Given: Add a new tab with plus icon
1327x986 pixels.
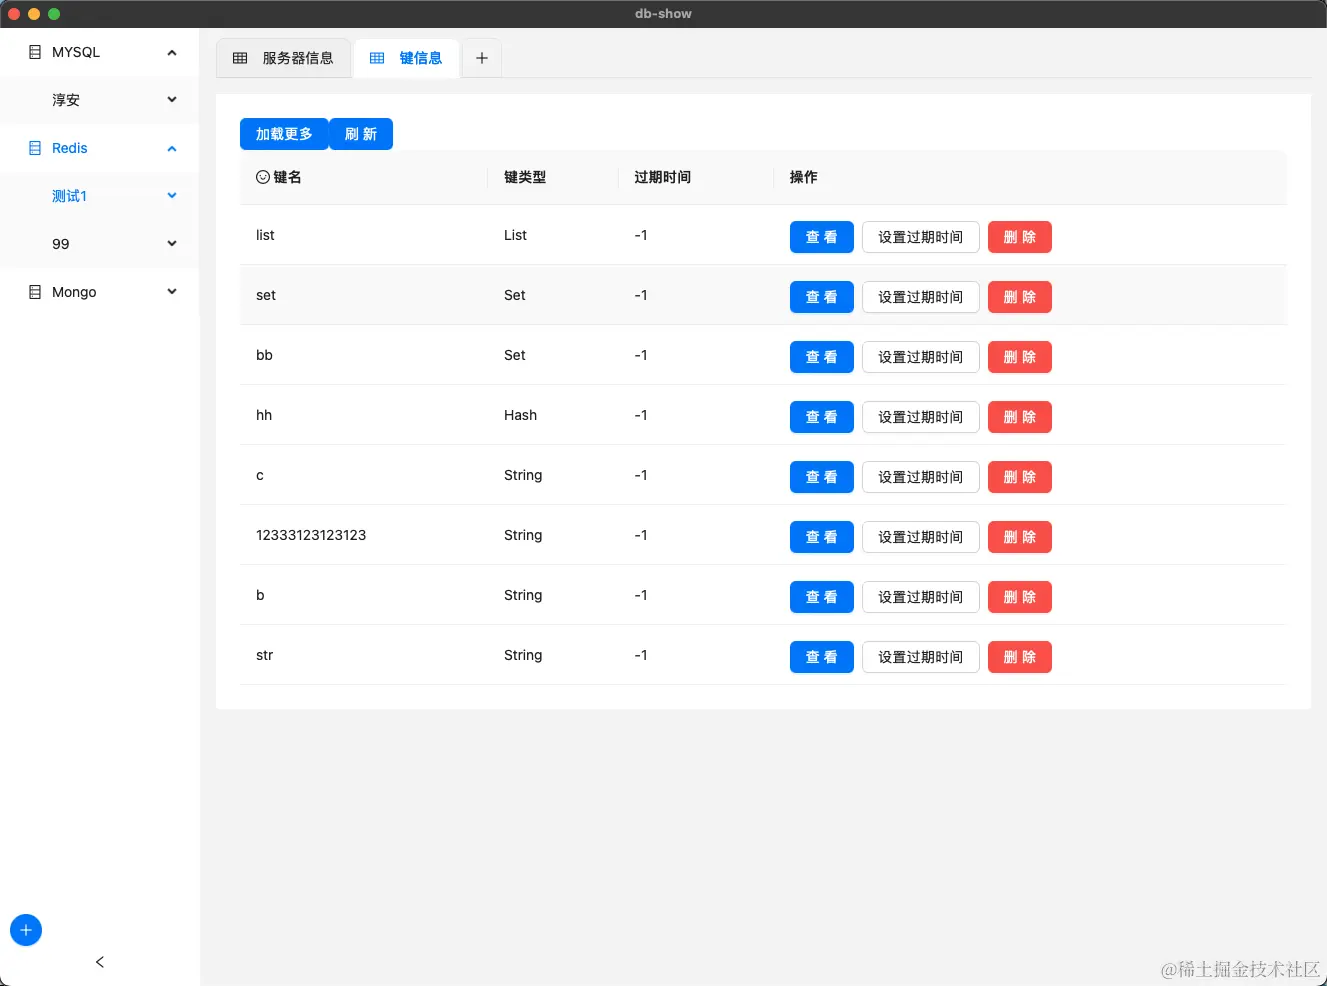Looking at the screenshot, I should 482,58.
